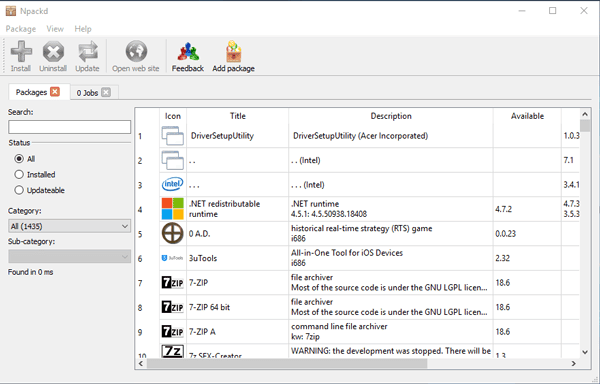
Task: Click the 7-ZIP 64 bit package icon
Action: click(x=173, y=307)
